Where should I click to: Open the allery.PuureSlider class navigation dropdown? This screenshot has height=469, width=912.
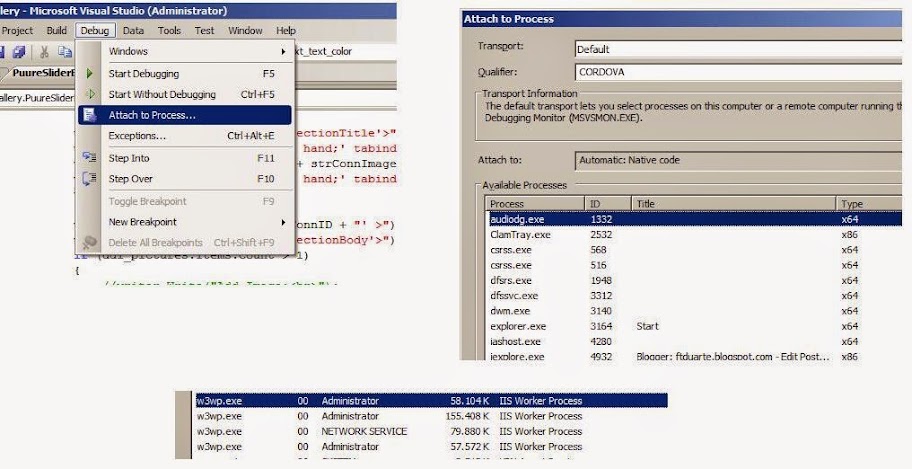36,98
